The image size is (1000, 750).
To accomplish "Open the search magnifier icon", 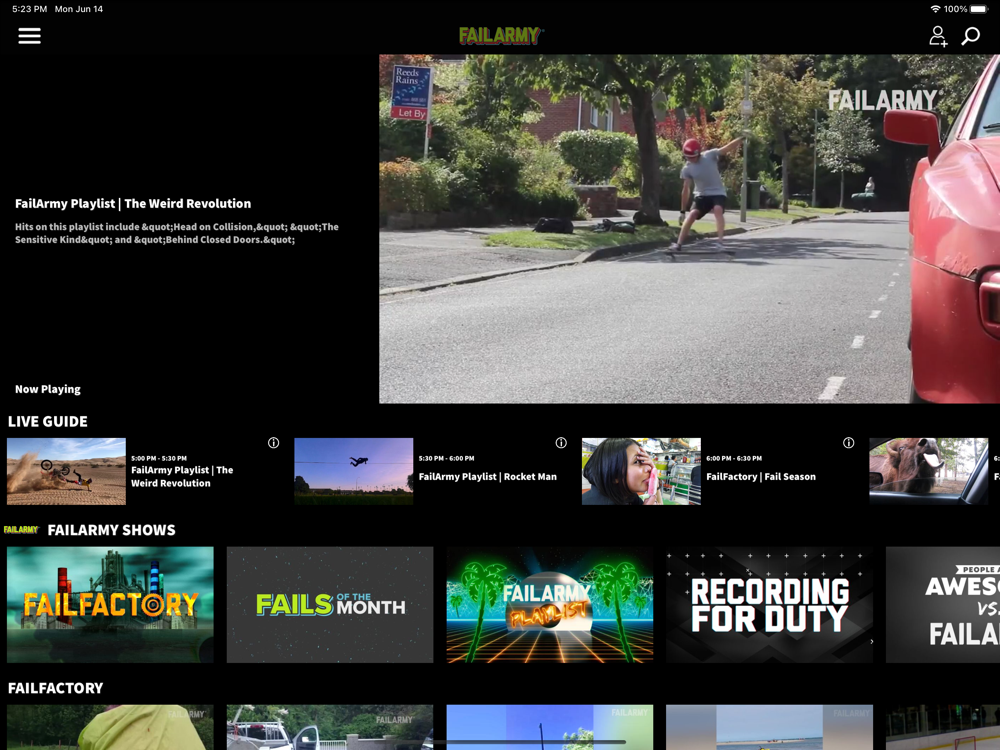I will click(x=971, y=36).
